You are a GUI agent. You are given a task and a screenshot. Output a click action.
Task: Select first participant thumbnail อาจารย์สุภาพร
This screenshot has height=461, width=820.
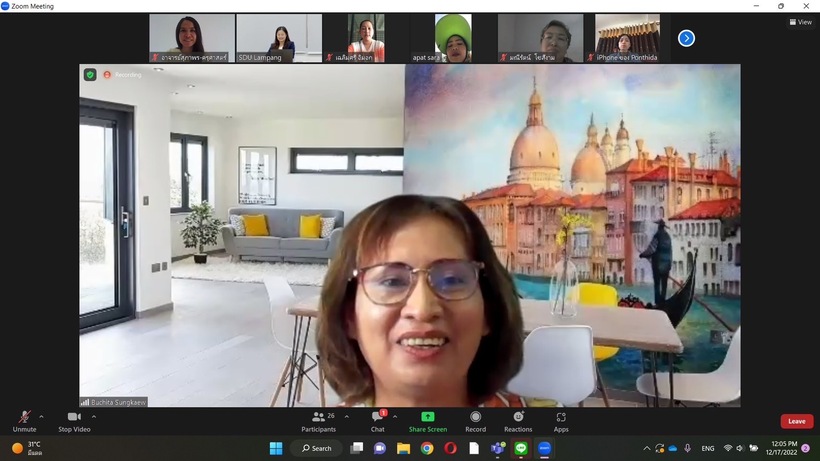(192, 38)
